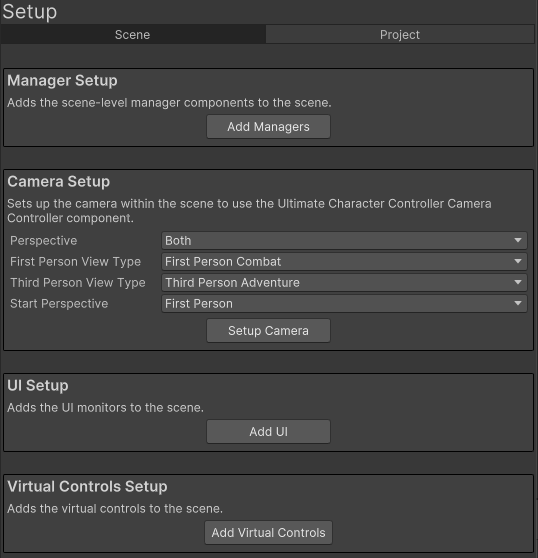Click Add Virtual Controls

pos(268,533)
